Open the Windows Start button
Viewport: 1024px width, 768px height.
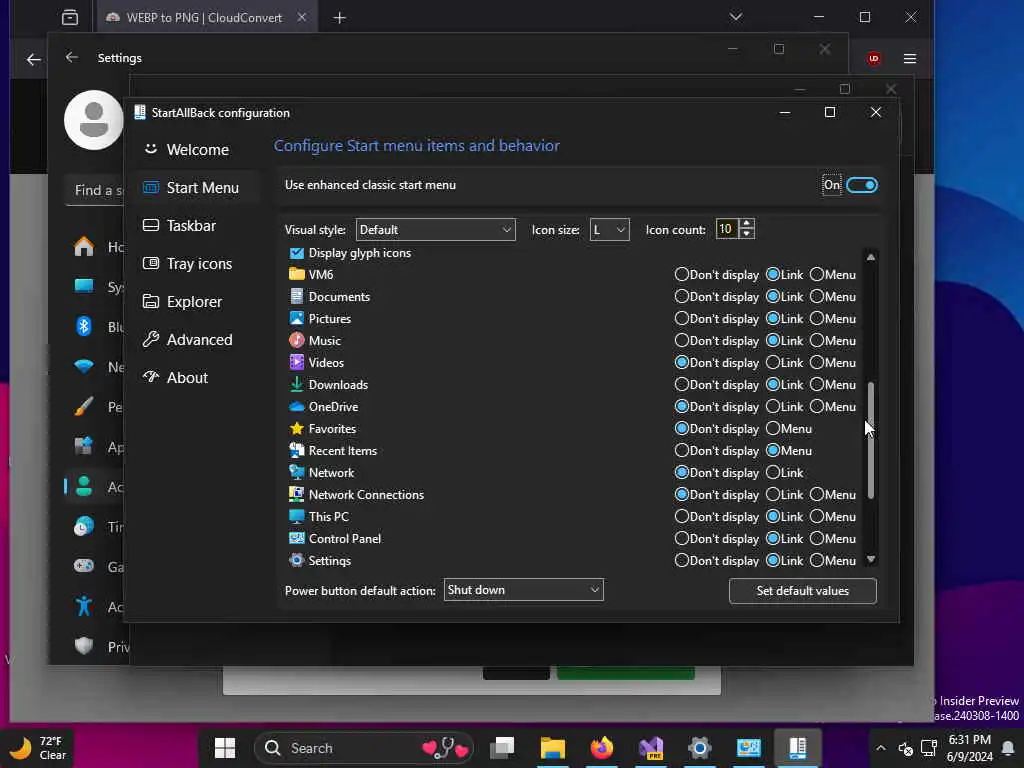click(x=225, y=748)
